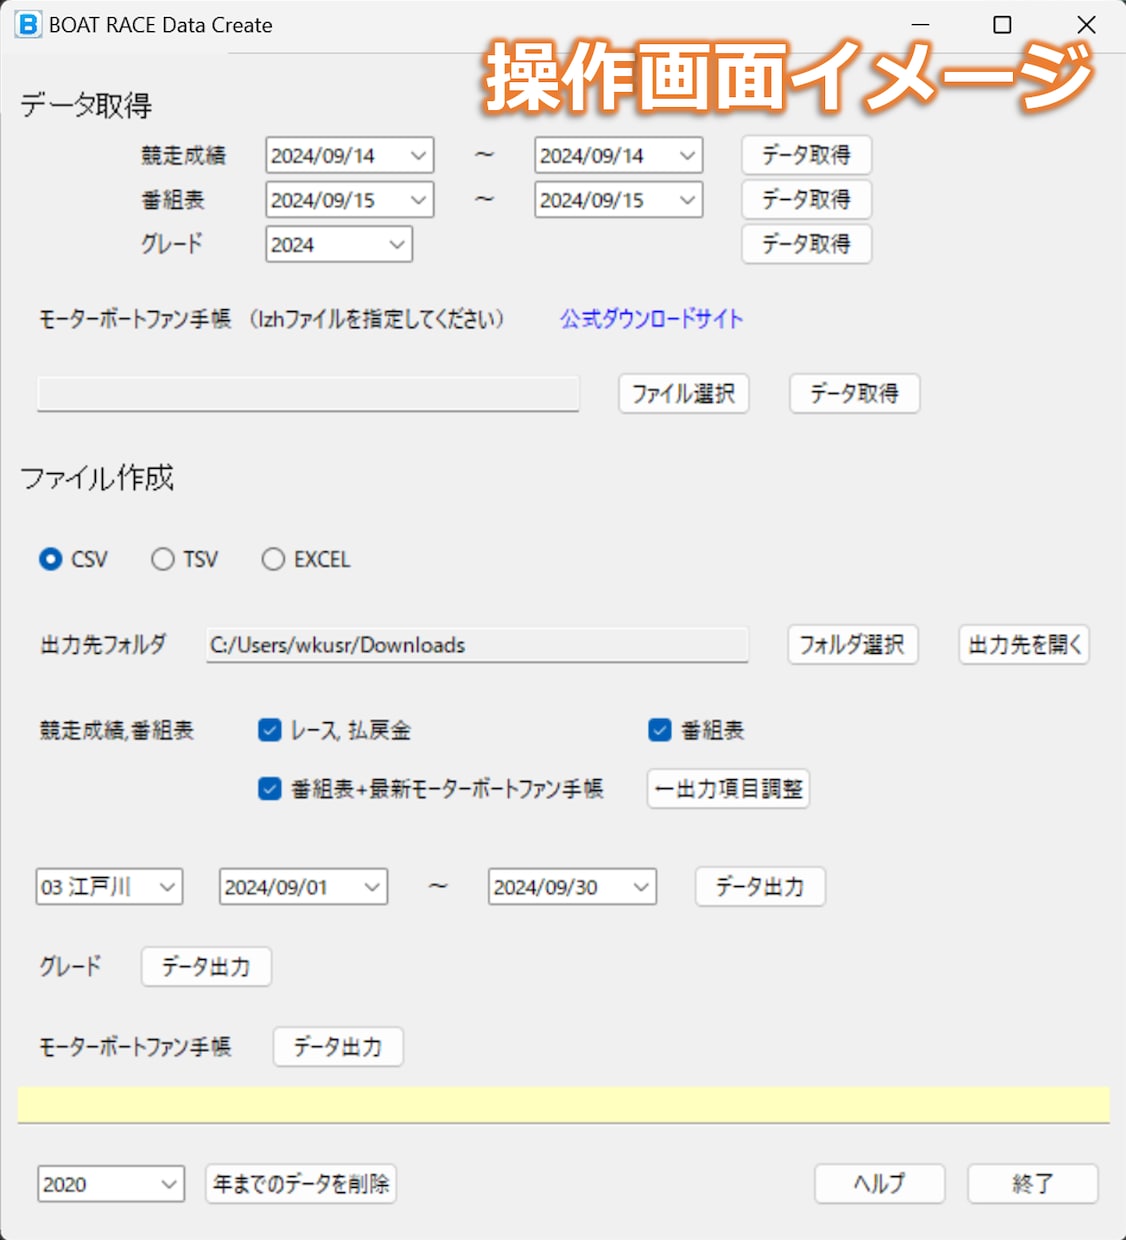
Task: Click the lzh file path input field
Action: (x=308, y=393)
